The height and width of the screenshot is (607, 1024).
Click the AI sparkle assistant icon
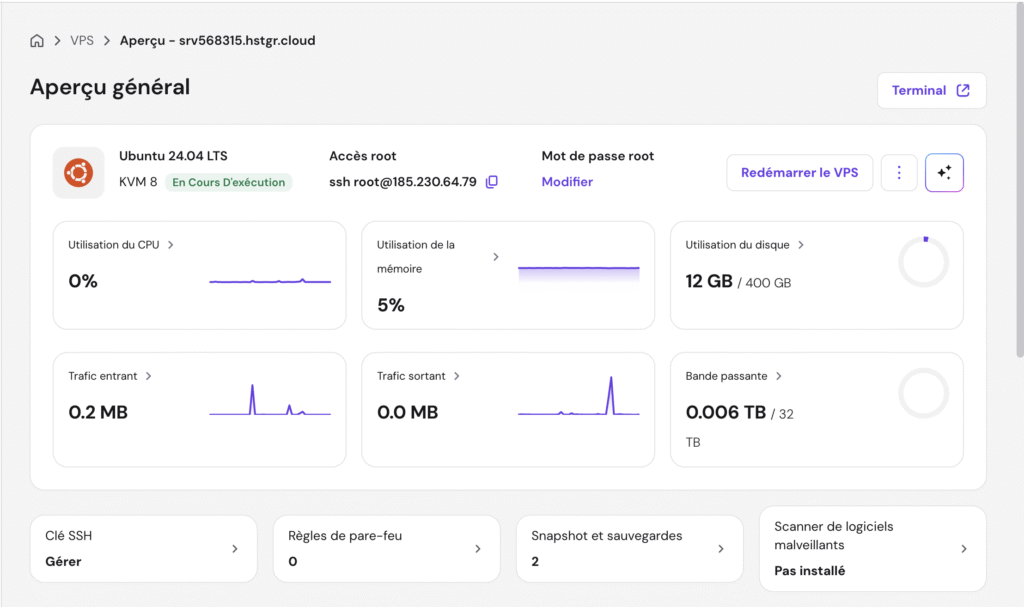pyautogui.click(x=944, y=173)
